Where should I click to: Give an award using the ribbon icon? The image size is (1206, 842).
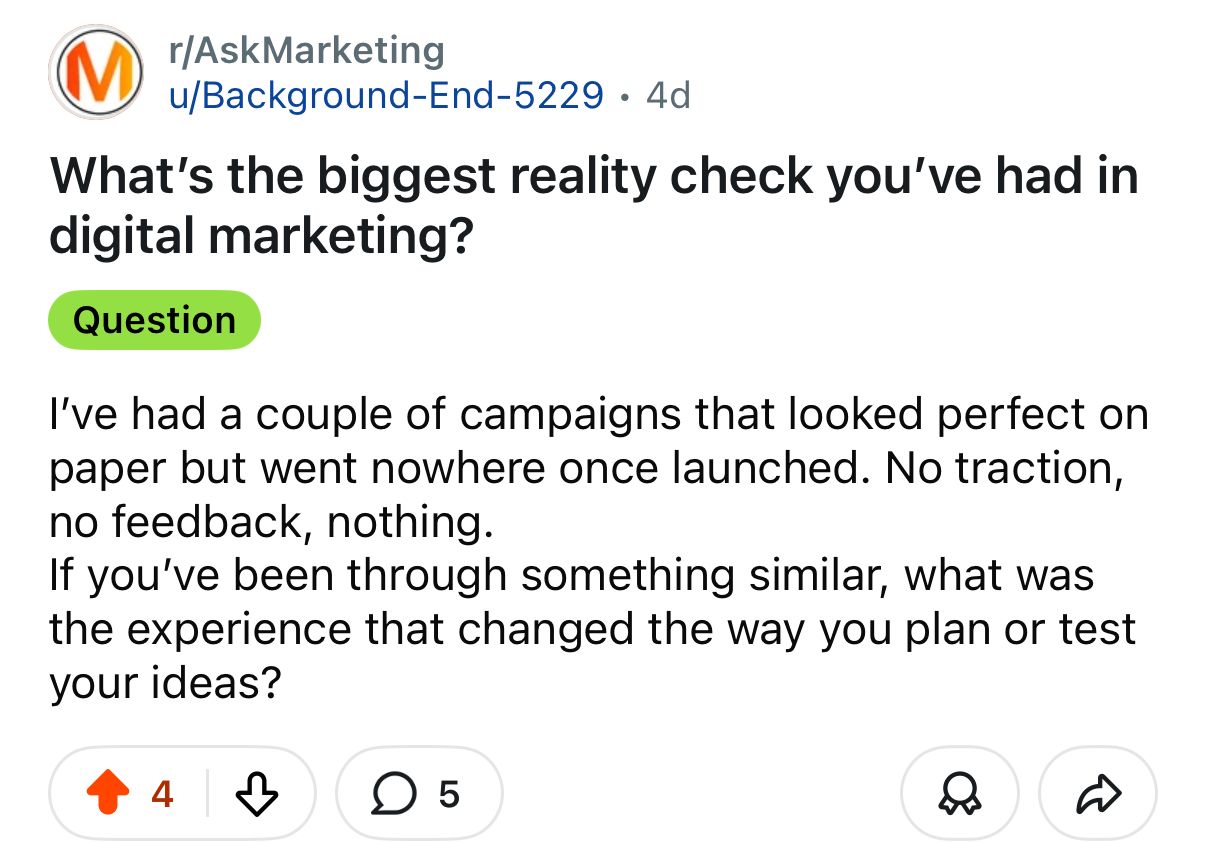(959, 794)
